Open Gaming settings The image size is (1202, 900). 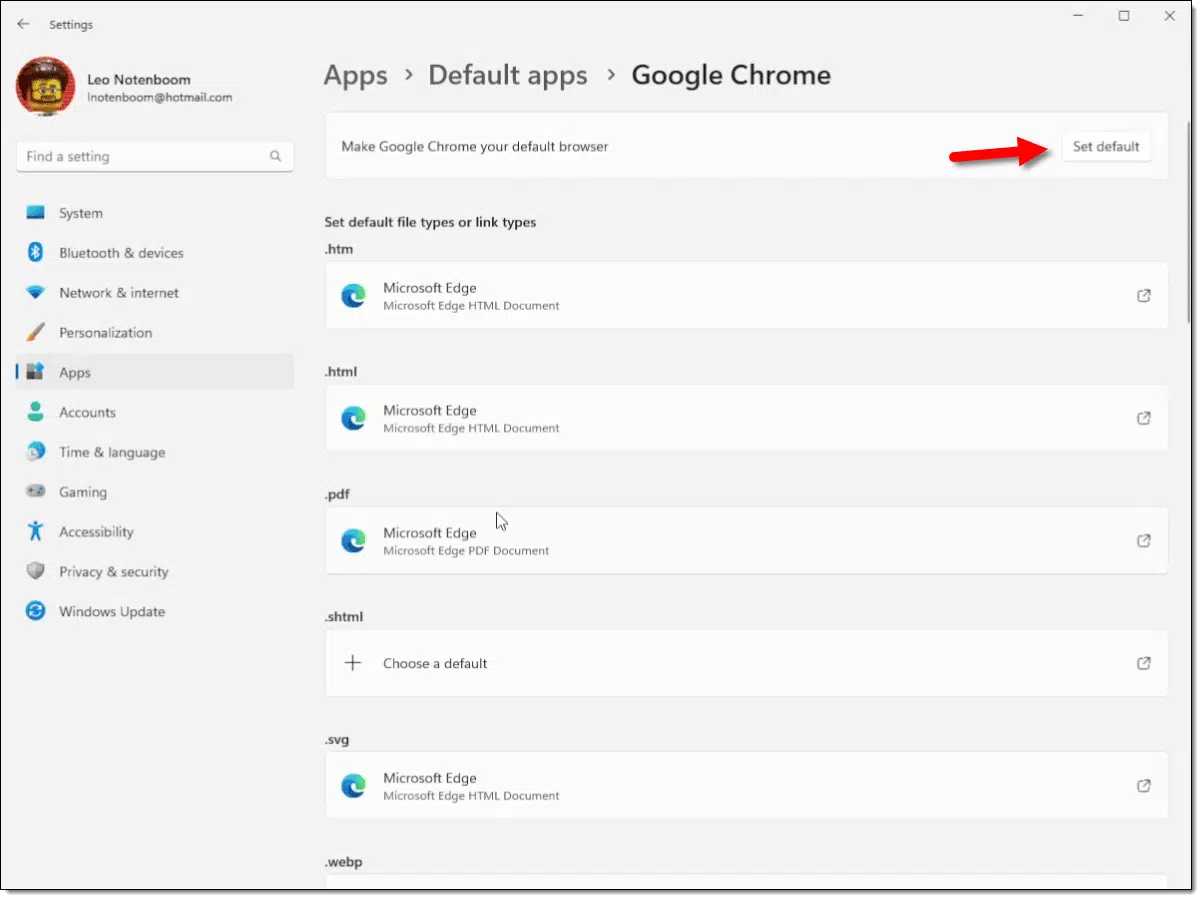155,492
